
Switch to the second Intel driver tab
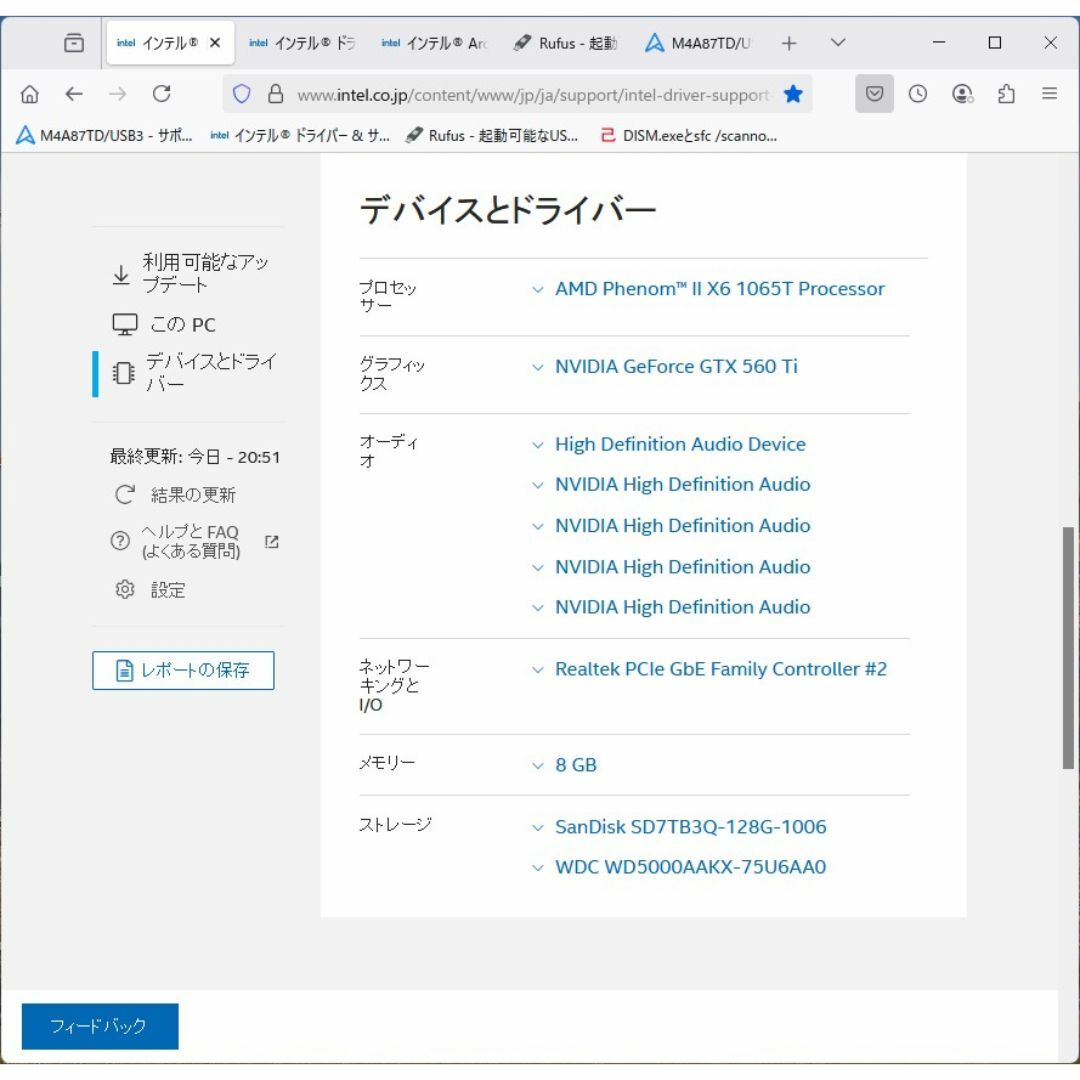coord(302,43)
